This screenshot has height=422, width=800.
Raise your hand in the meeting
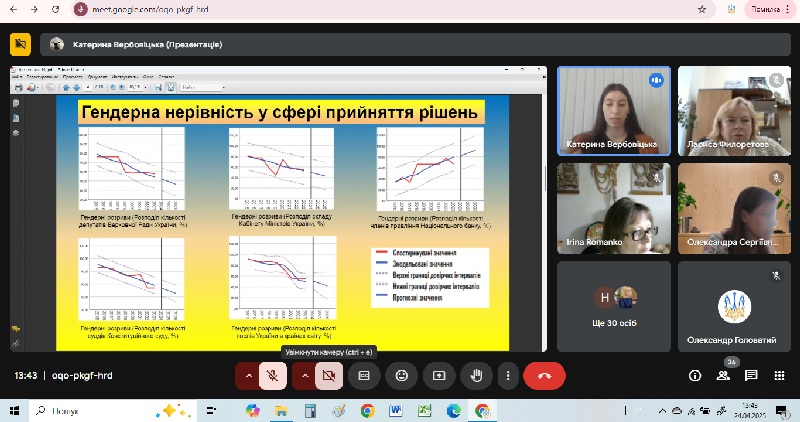pyautogui.click(x=477, y=376)
